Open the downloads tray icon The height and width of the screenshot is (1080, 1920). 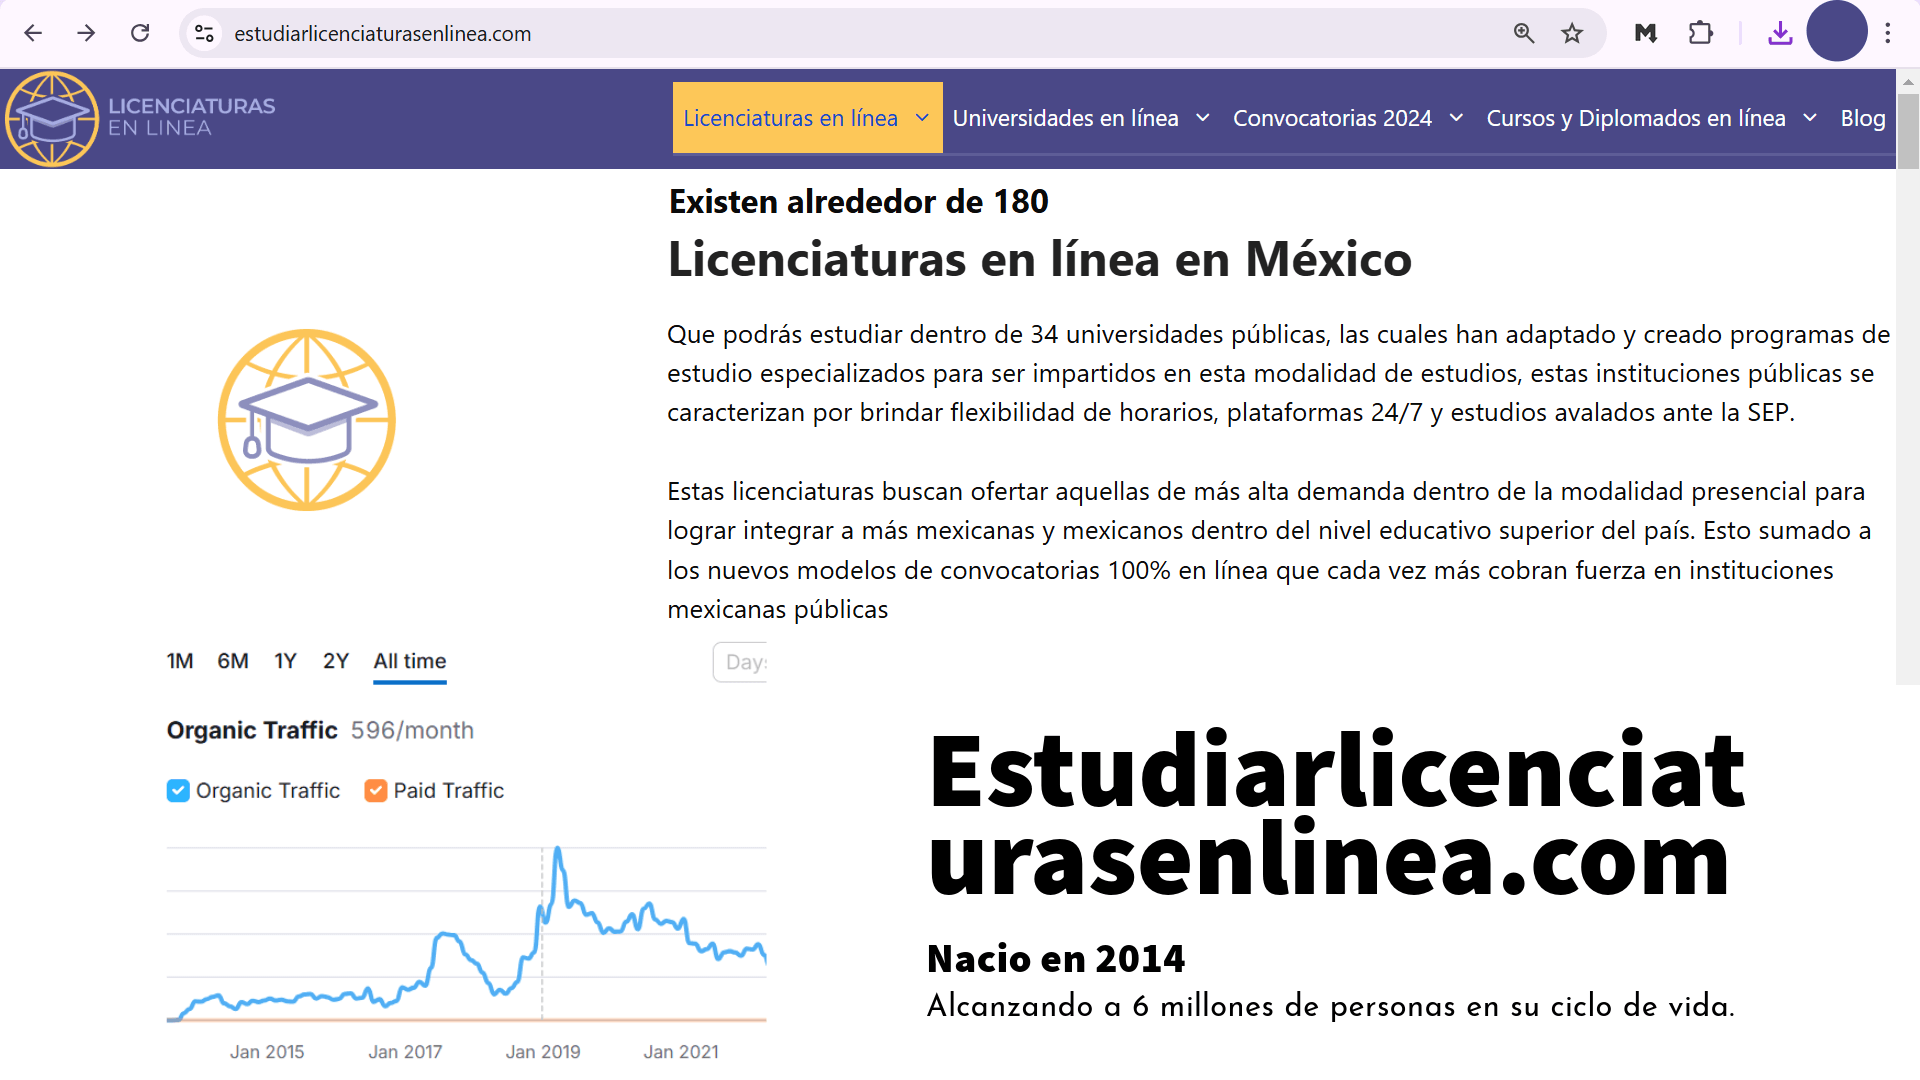click(1780, 33)
